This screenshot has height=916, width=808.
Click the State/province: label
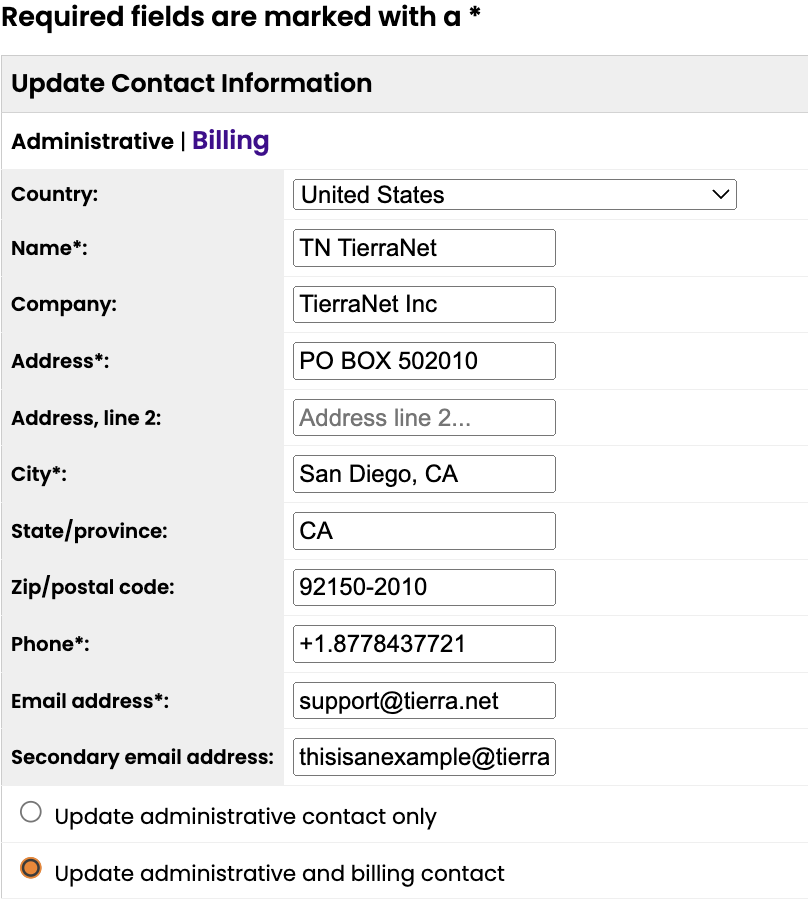[x=89, y=531]
